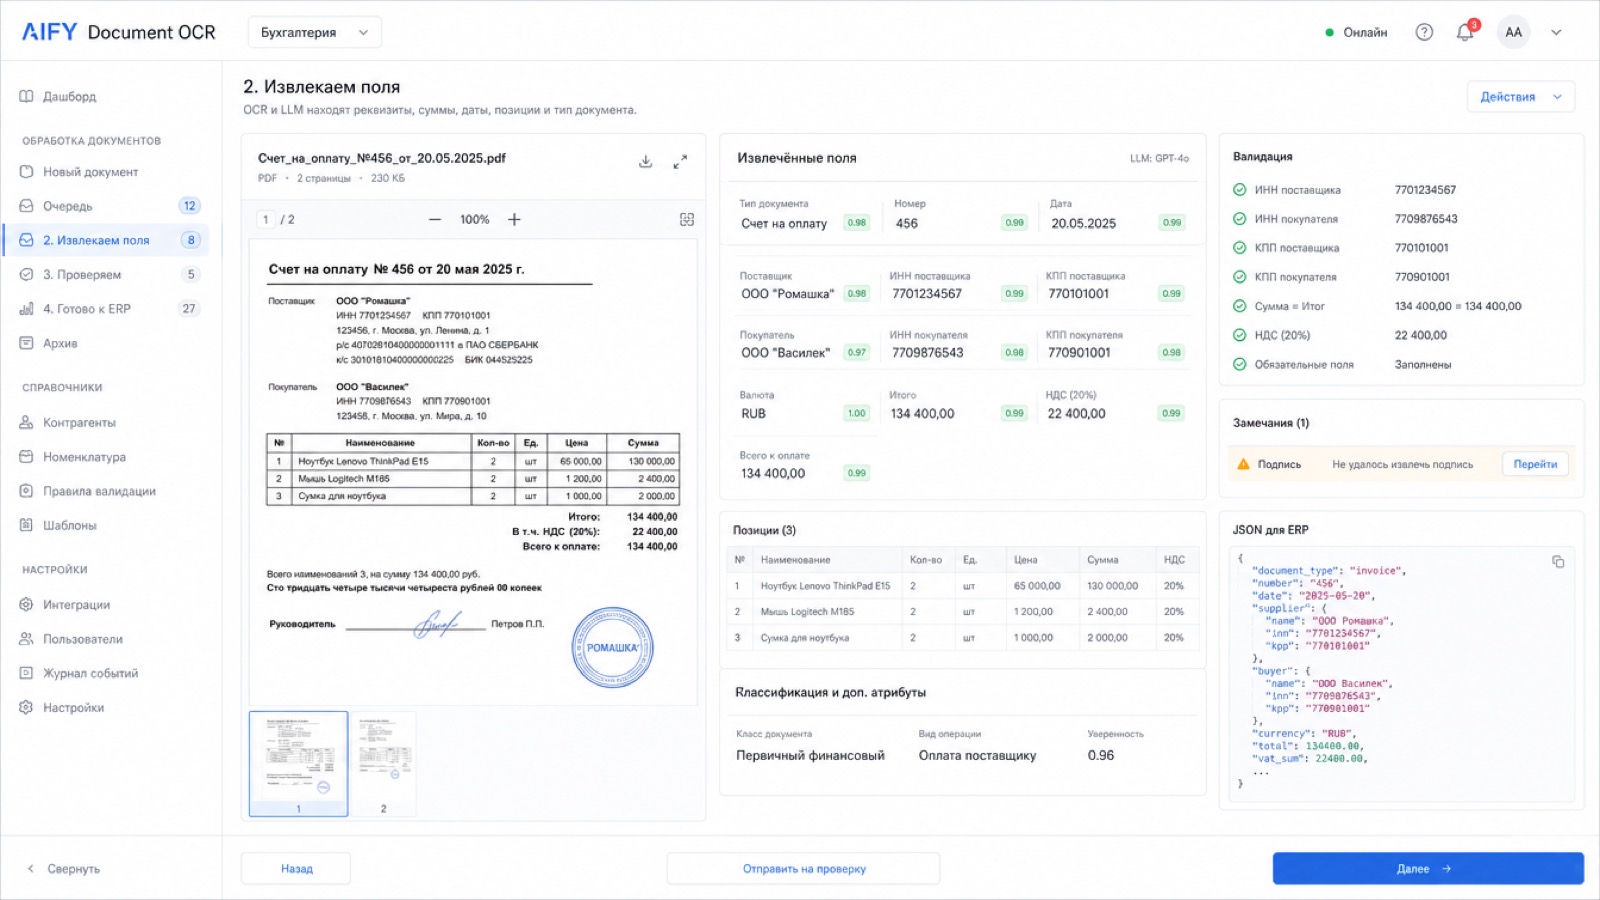Select the page 2 thumbnail
This screenshot has height=900, width=1600.
(383, 764)
